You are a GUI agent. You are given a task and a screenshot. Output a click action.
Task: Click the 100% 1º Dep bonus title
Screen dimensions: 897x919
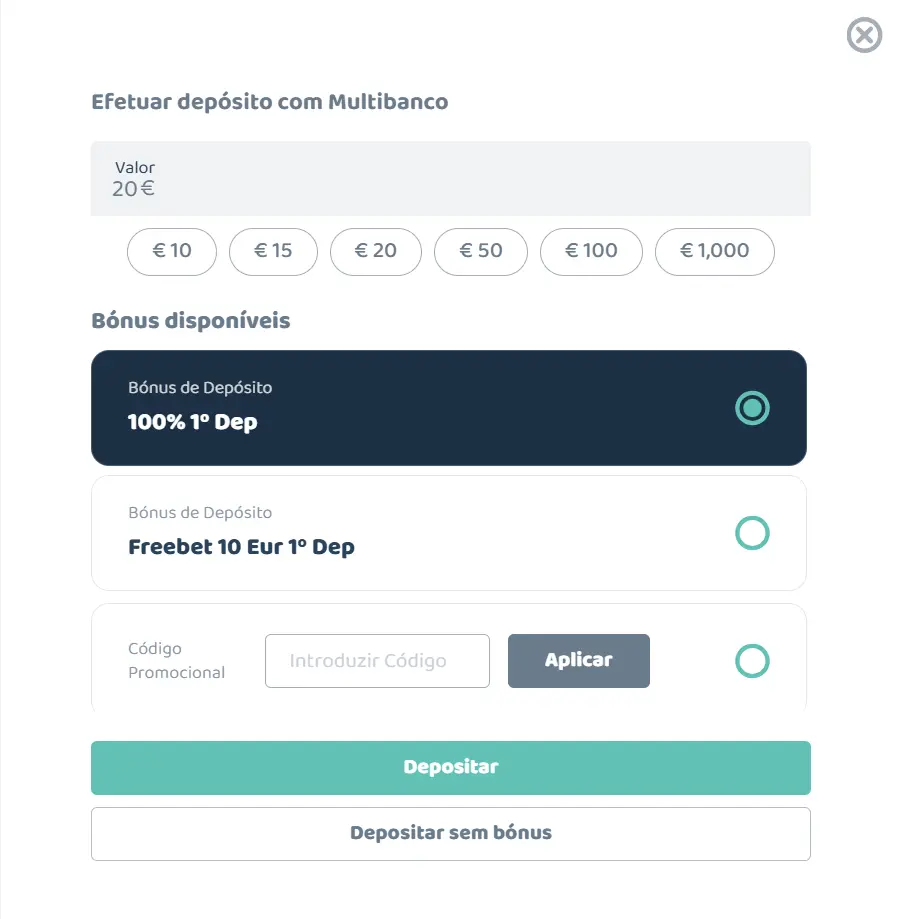[192, 422]
